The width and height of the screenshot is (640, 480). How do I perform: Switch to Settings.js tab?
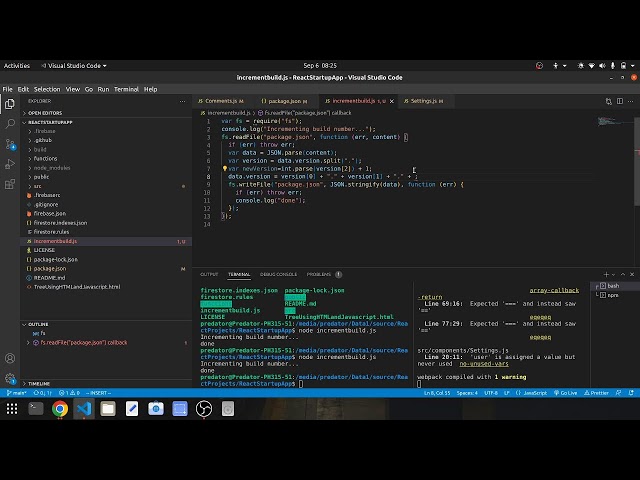[x=426, y=101]
